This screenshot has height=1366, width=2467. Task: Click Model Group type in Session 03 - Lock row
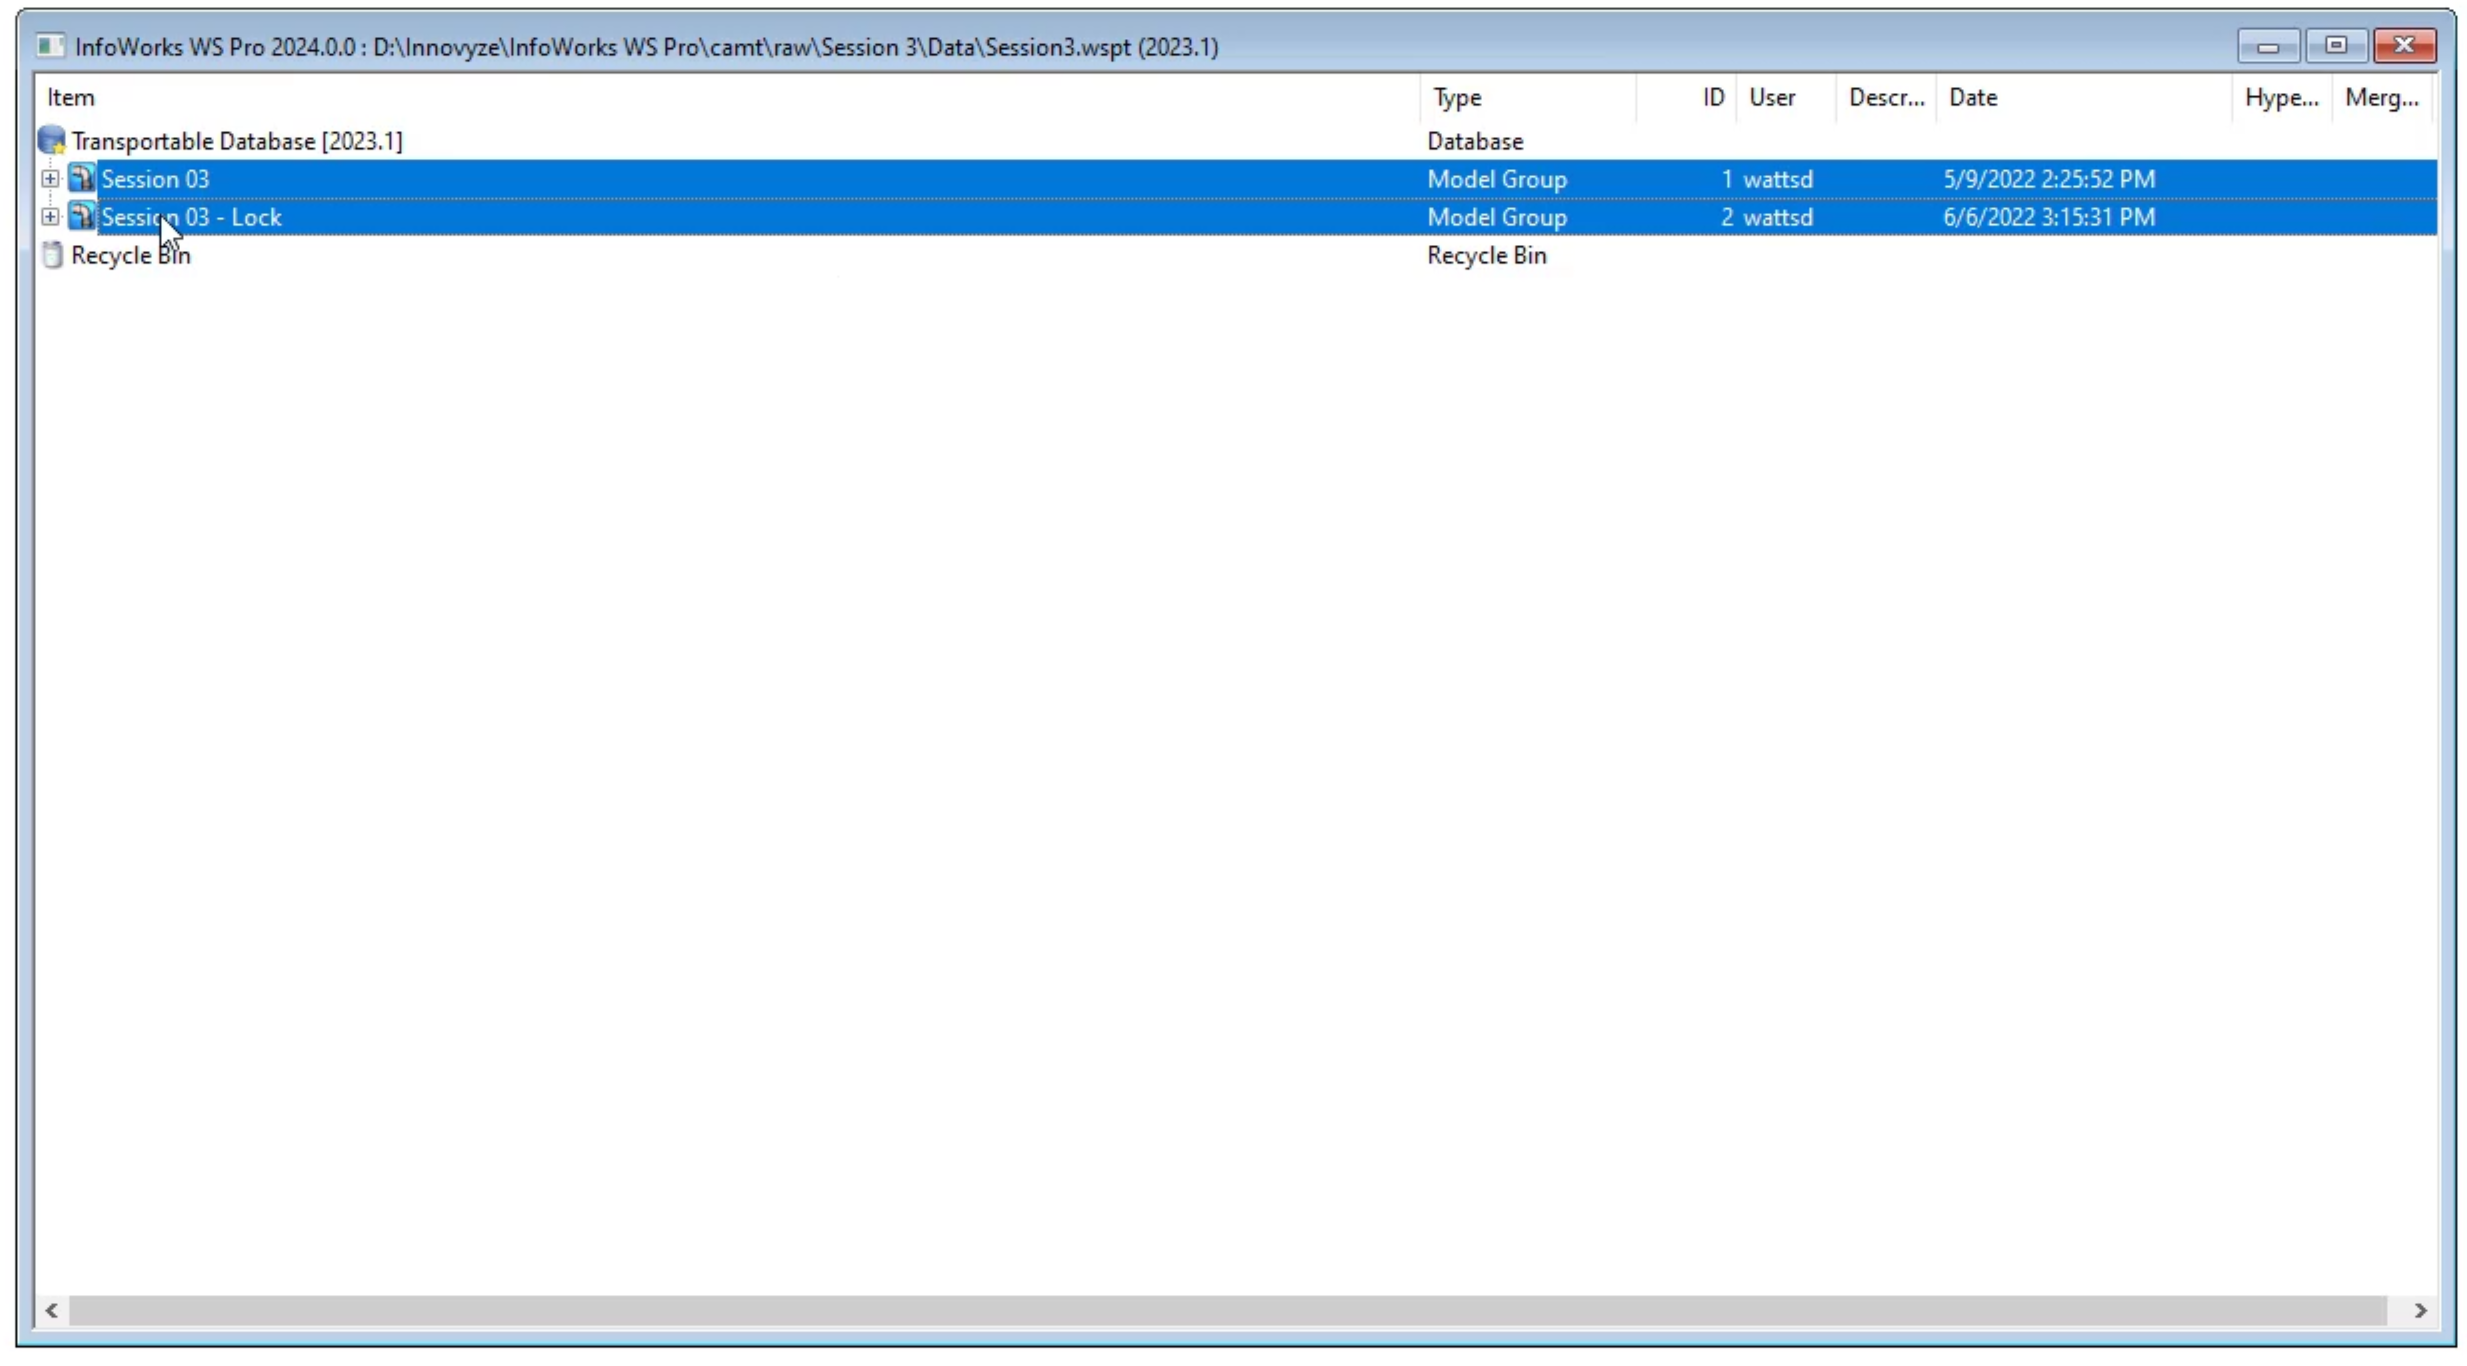pyautogui.click(x=1497, y=217)
